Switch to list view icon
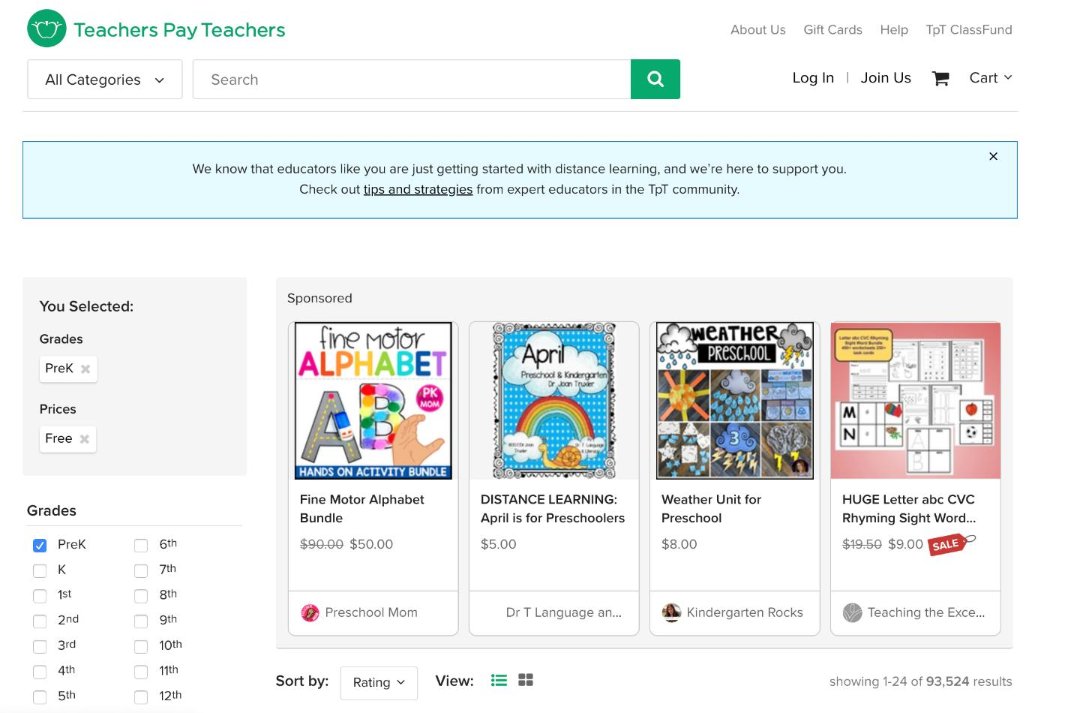The image size is (1080, 713). (499, 681)
